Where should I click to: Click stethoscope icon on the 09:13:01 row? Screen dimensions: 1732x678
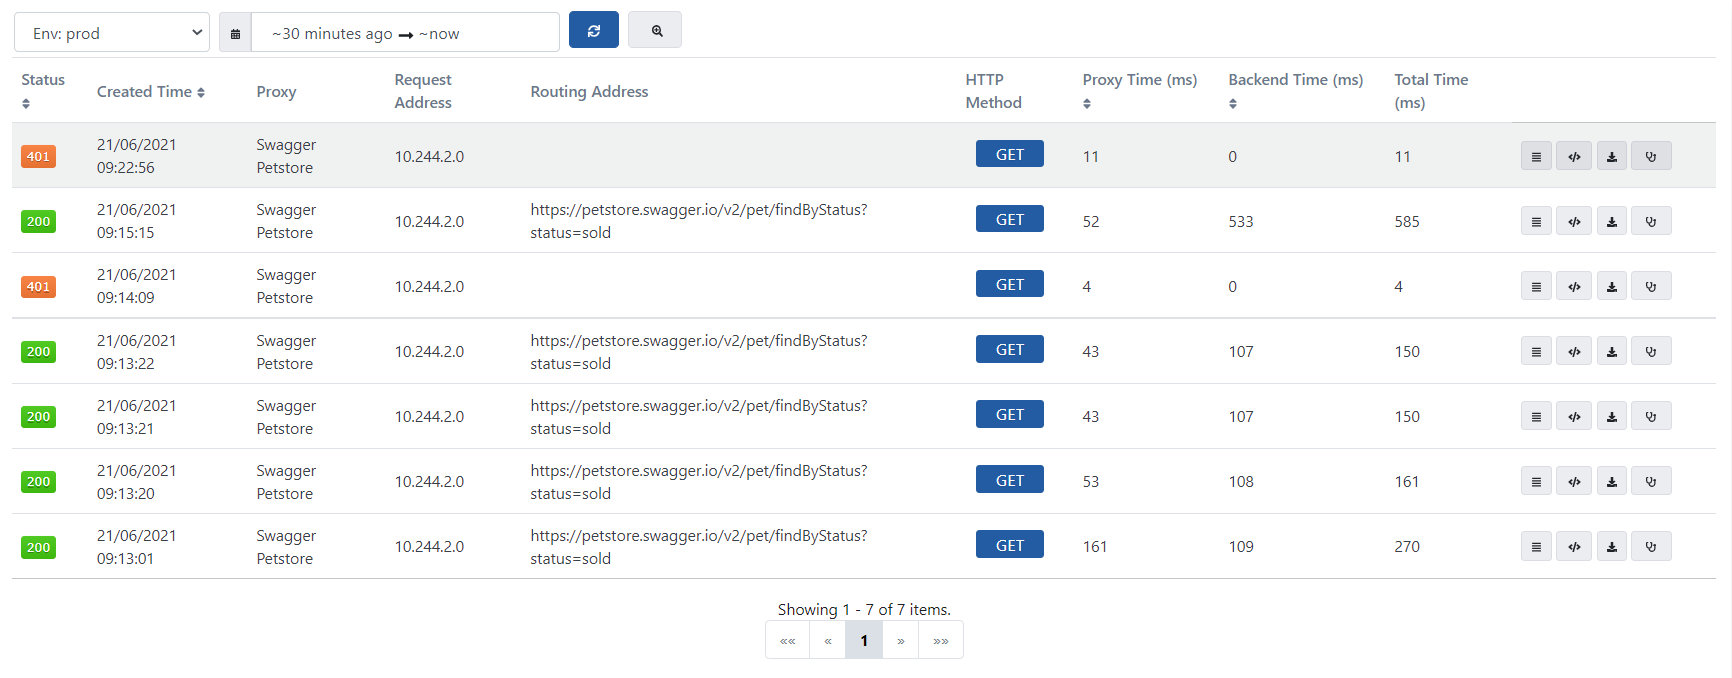pos(1651,546)
